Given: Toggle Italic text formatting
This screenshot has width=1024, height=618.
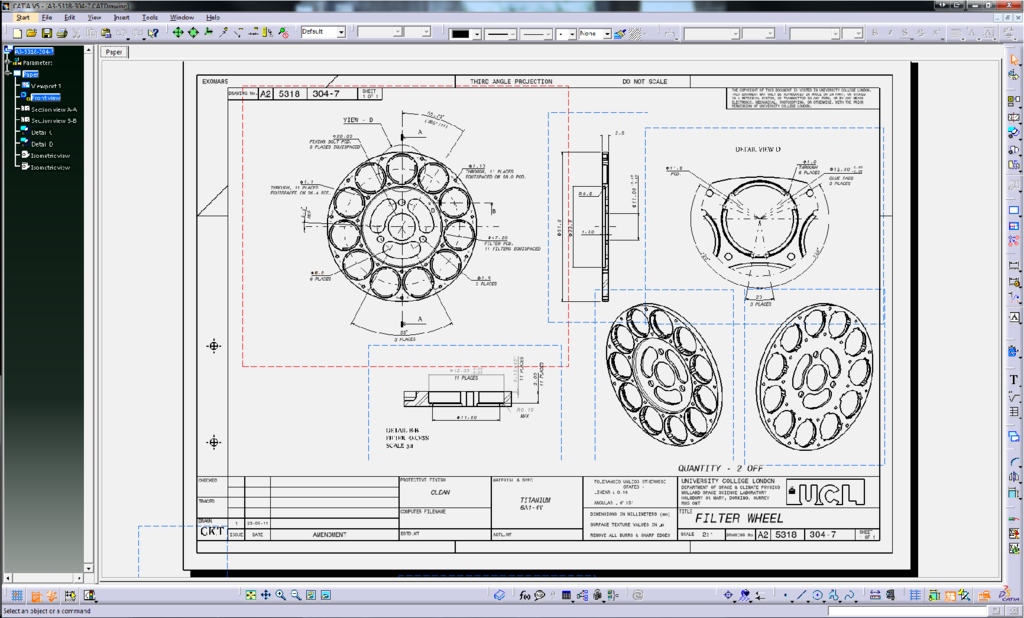Looking at the screenshot, I should 889,33.
